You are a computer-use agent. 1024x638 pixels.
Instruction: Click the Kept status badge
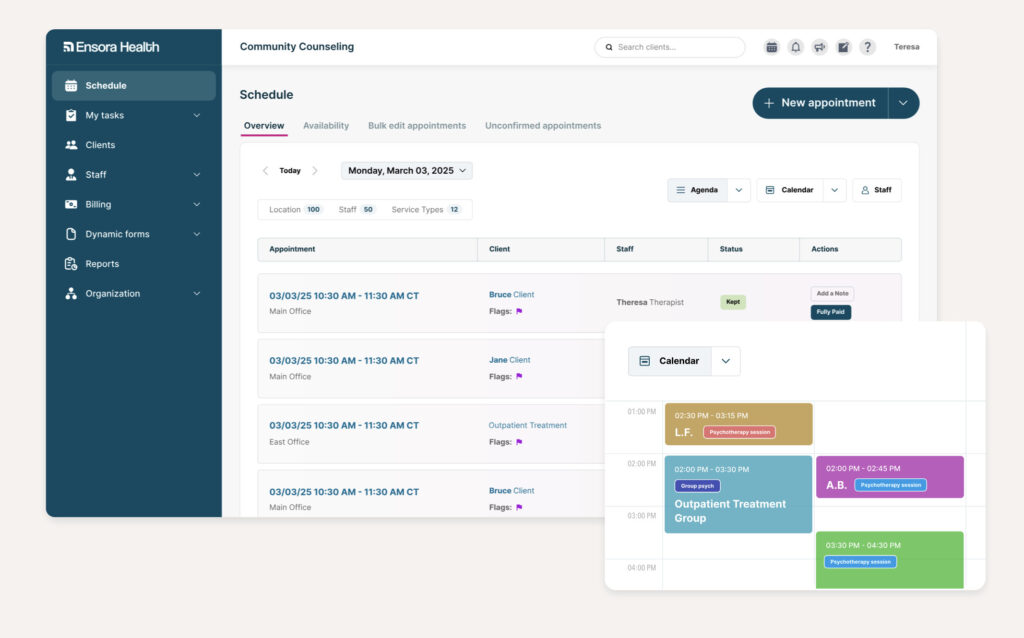pyautogui.click(x=733, y=302)
